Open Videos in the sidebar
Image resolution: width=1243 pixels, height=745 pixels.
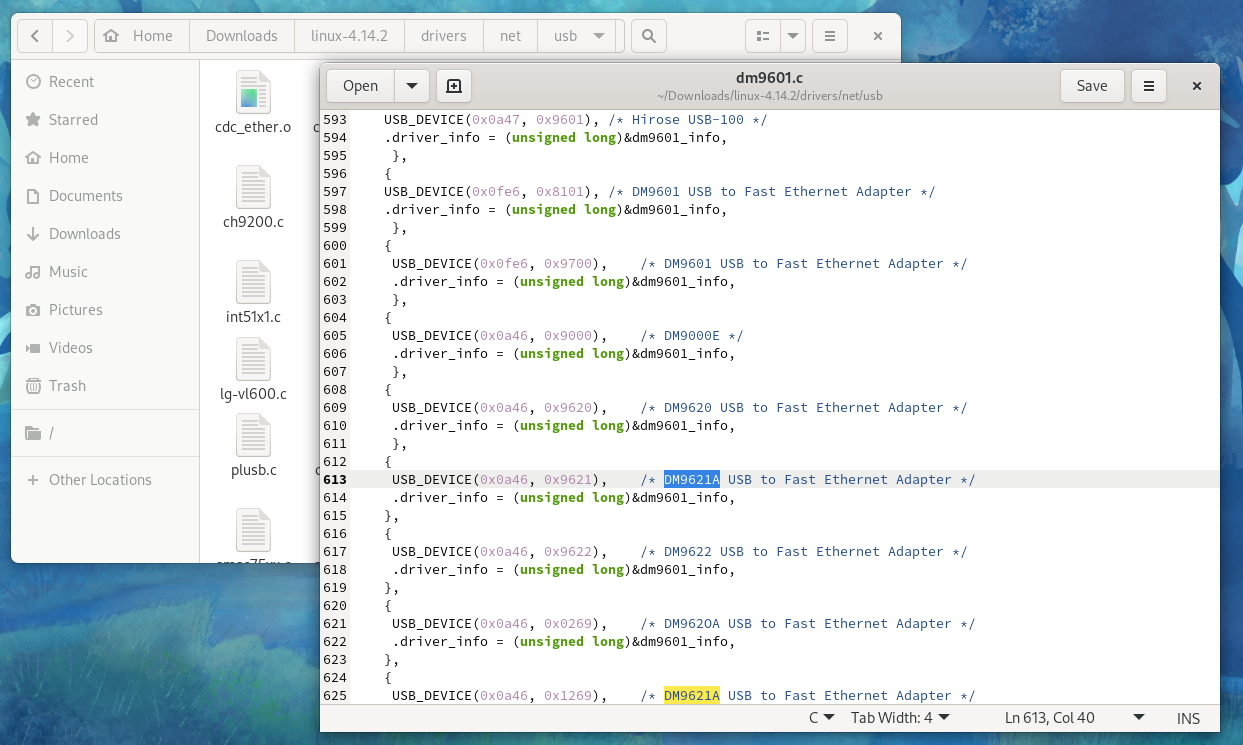point(105,348)
